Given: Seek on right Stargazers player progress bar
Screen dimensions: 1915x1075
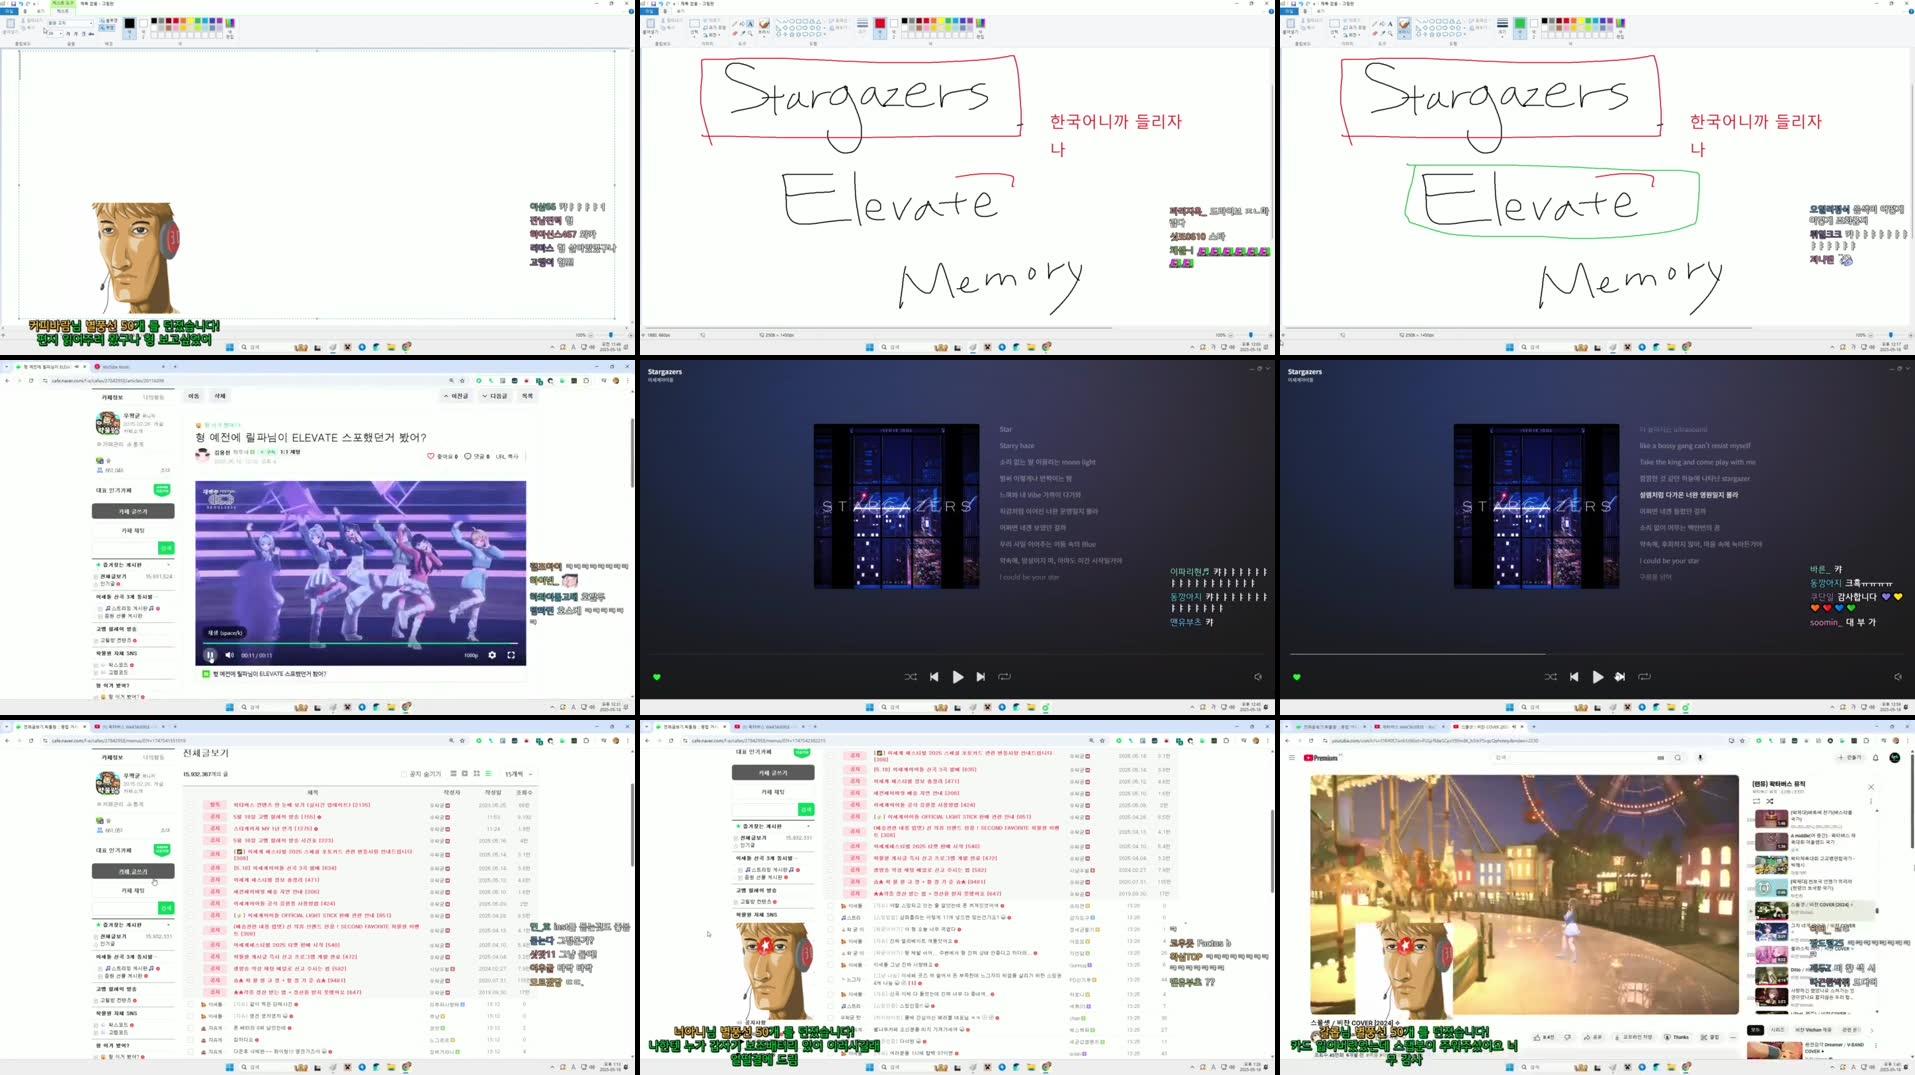Looking at the screenshot, I should tap(1597, 654).
